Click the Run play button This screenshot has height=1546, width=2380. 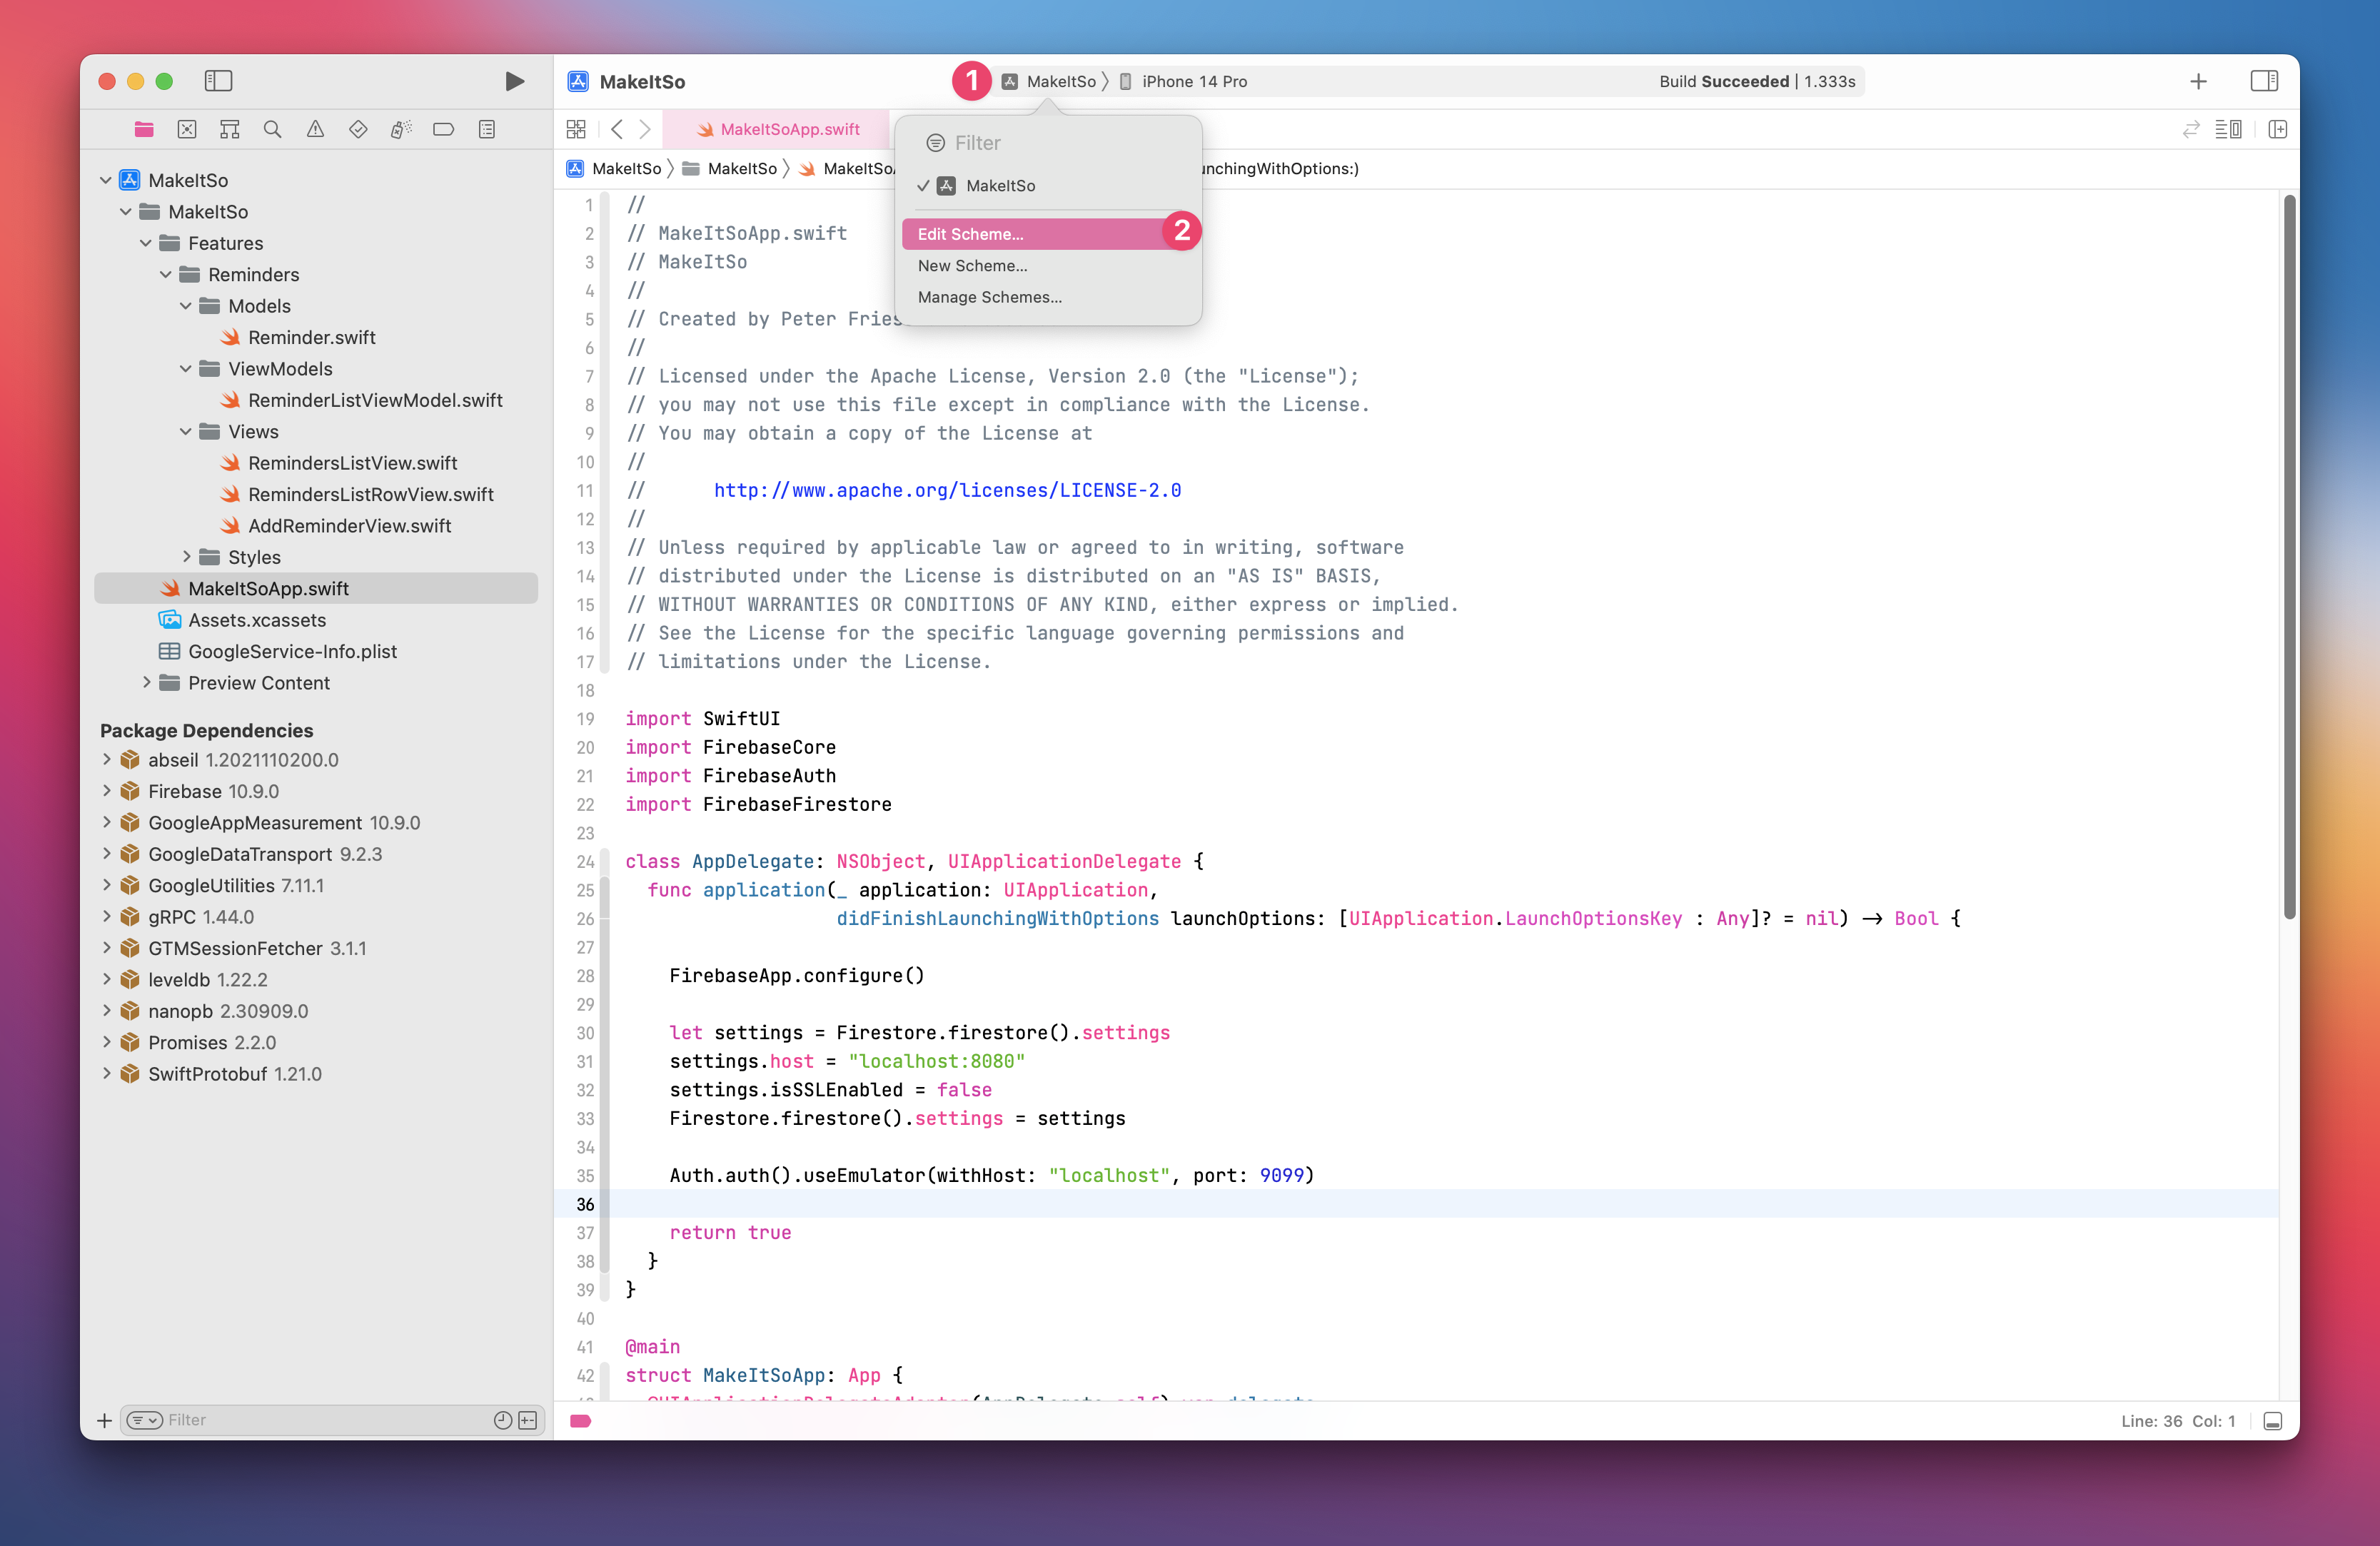(514, 81)
